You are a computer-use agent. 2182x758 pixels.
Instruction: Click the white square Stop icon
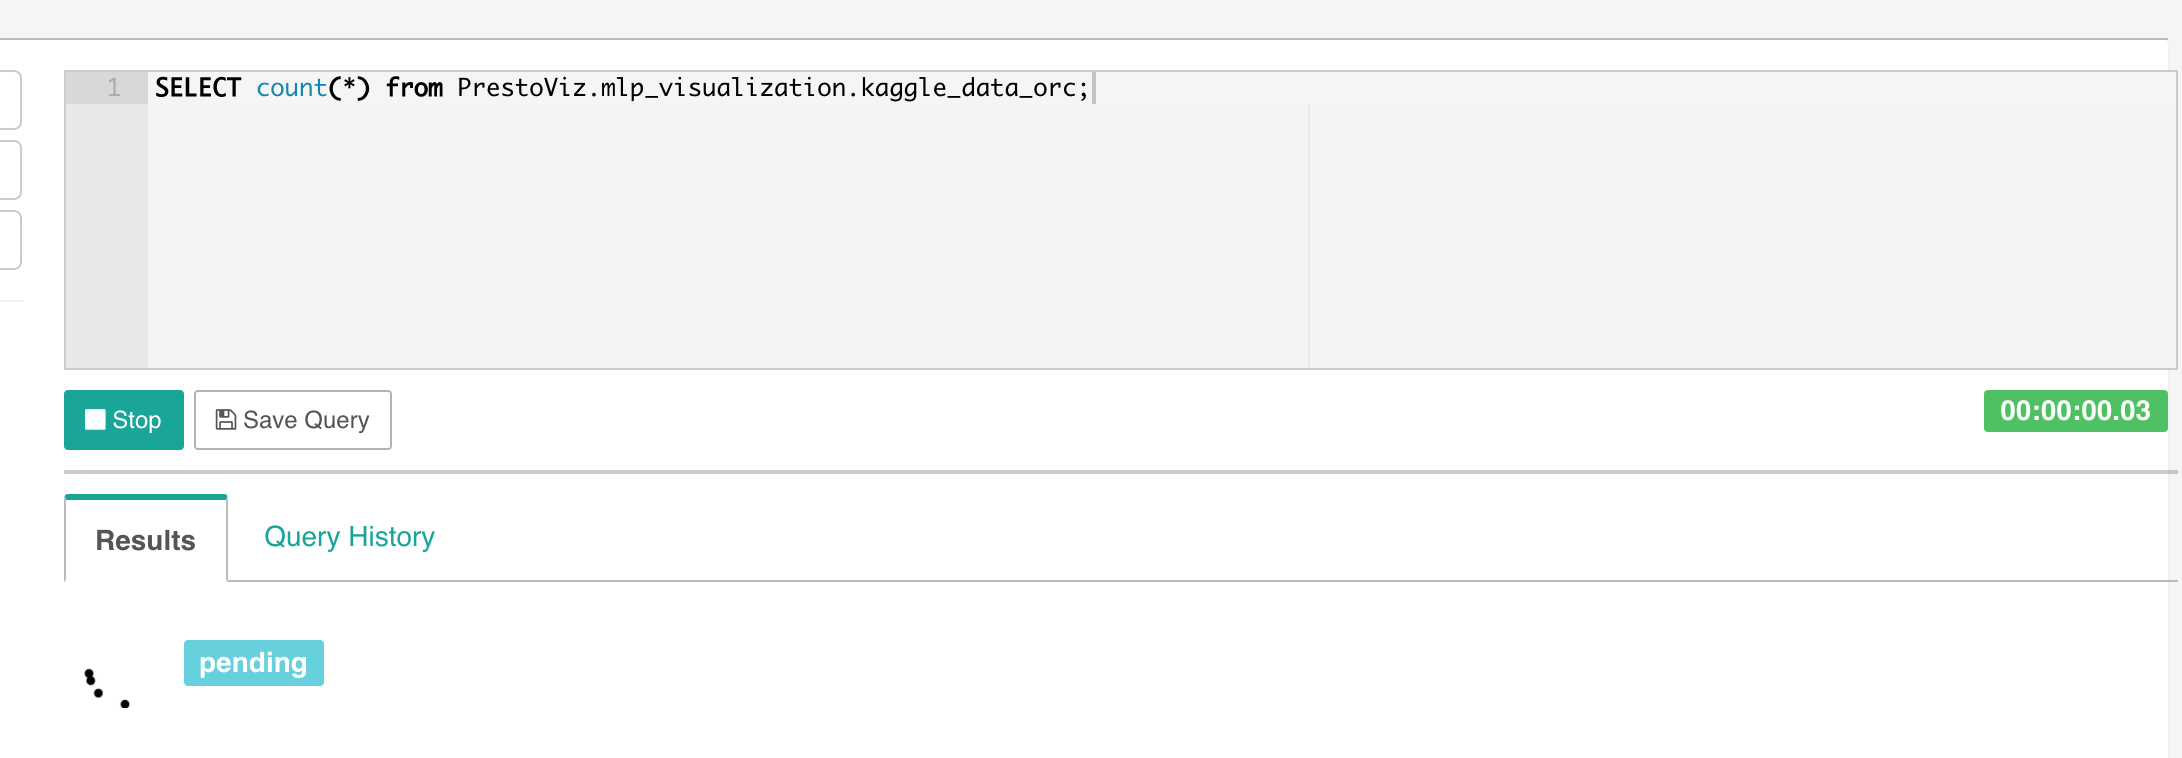click(x=97, y=419)
